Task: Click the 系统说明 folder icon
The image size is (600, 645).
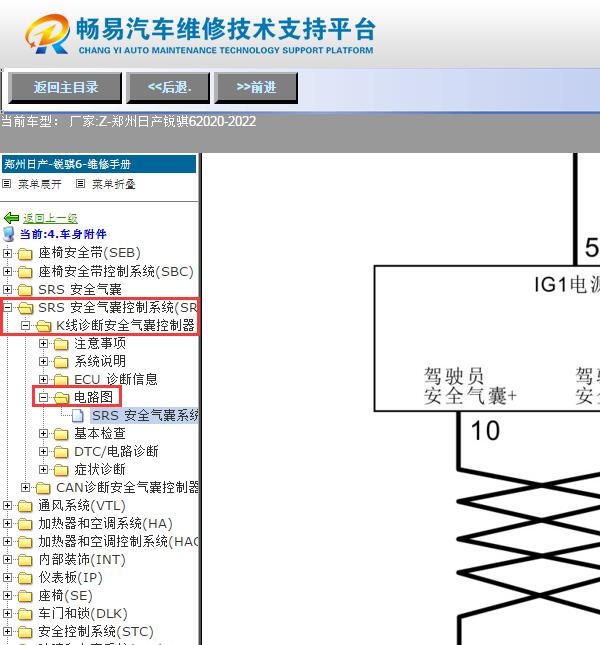Action: (x=61, y=362)
